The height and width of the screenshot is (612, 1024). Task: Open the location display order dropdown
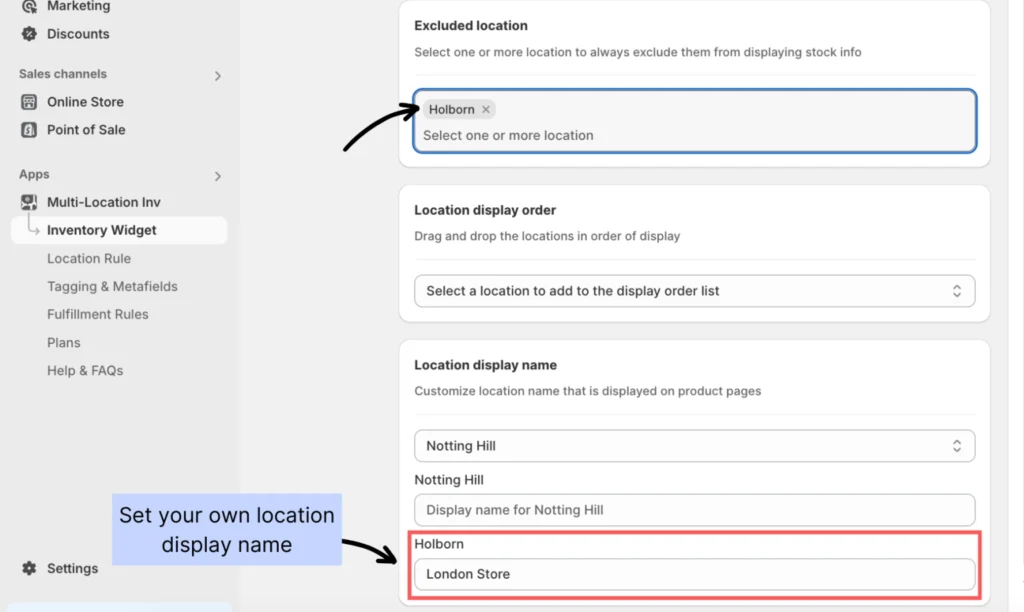point(694,291)
